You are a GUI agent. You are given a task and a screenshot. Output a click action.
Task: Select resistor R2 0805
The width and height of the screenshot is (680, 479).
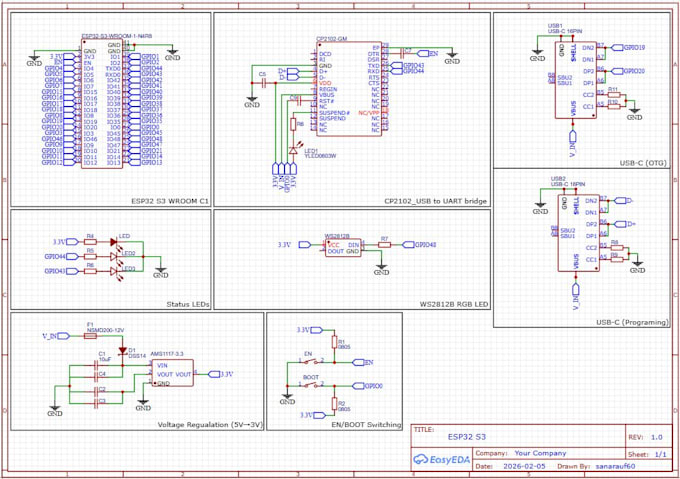334,404
